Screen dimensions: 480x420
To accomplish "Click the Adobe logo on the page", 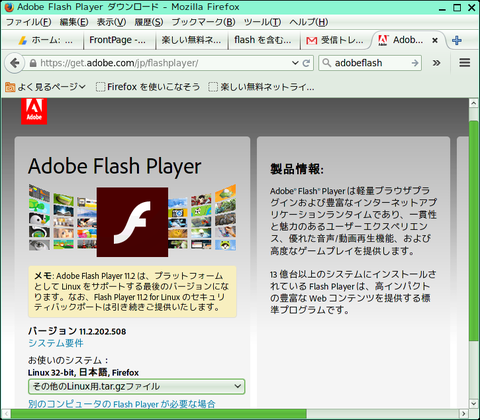I will pos(34,111).
